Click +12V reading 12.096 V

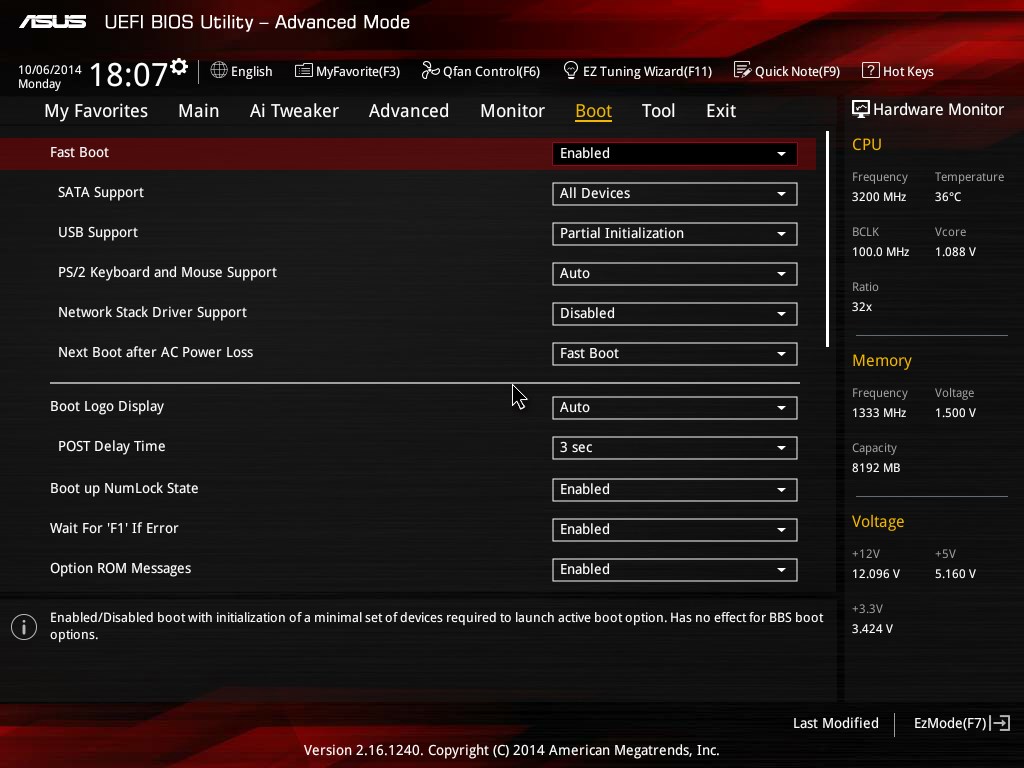pyautogui.click(x=875, y=573)
